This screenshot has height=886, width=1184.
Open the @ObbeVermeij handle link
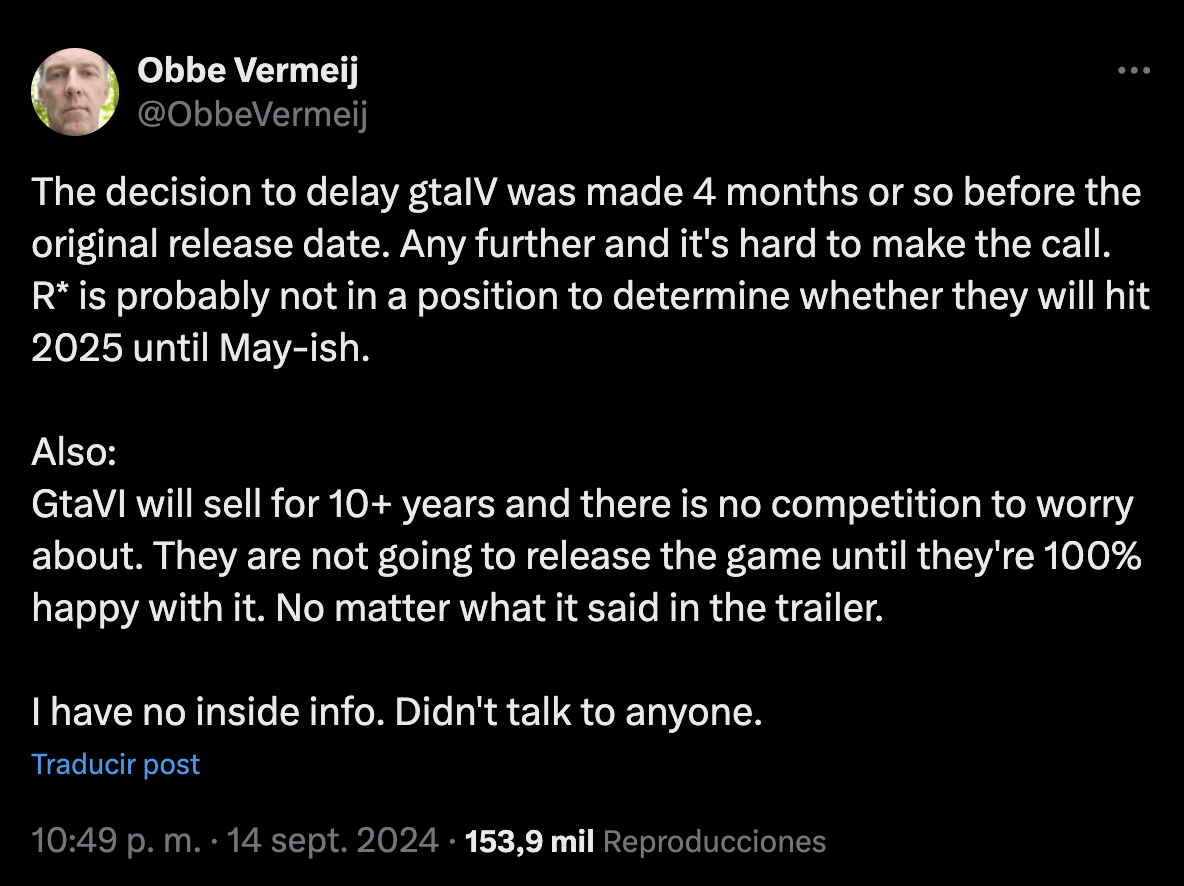point(252,115)
